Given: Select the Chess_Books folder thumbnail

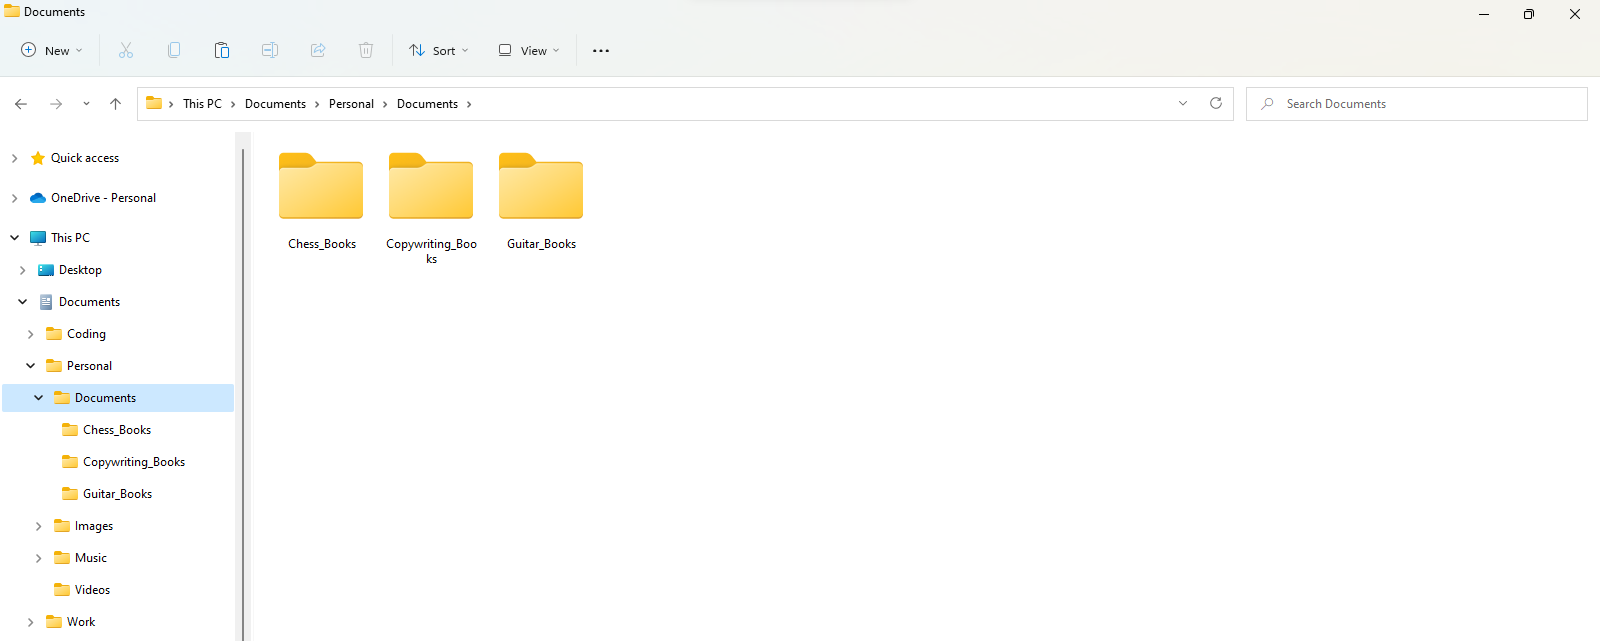Looking at the screenshot, I should pyautogui.click(x=321, y=188).
